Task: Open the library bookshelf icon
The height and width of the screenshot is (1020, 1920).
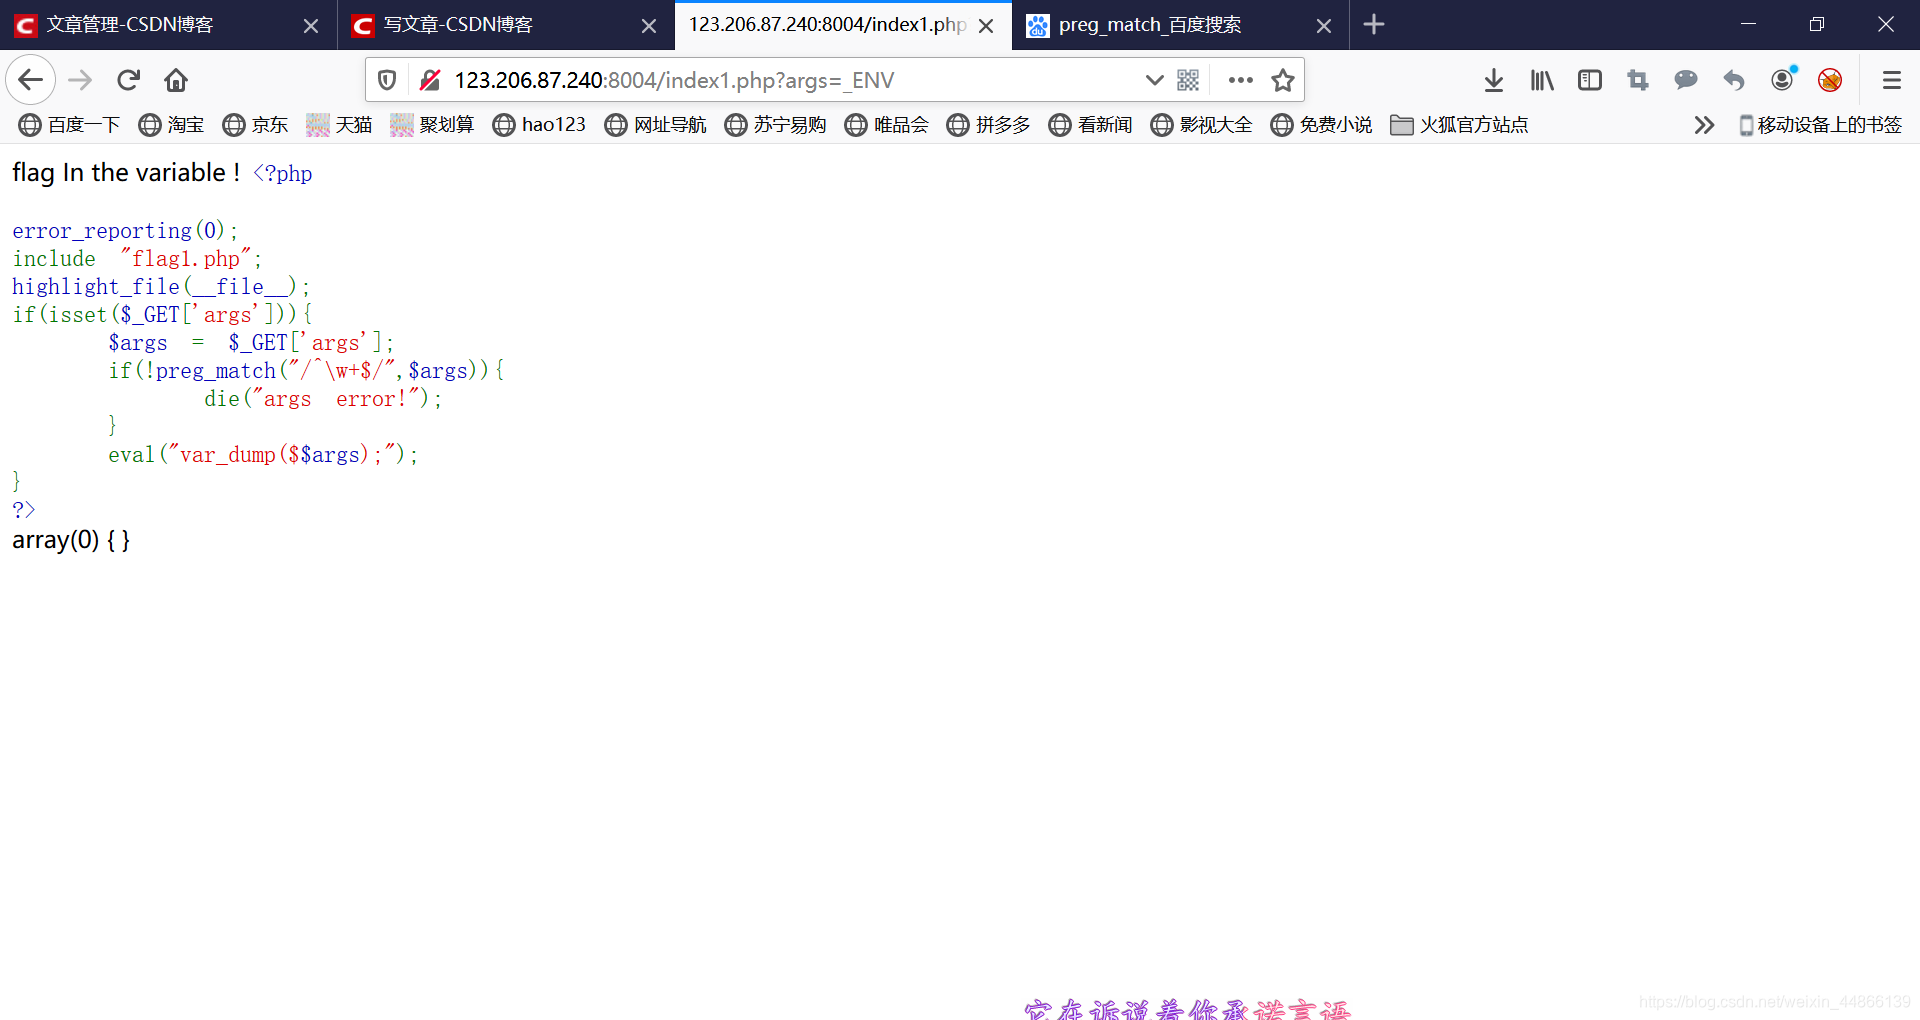Action: point(1542,80)
